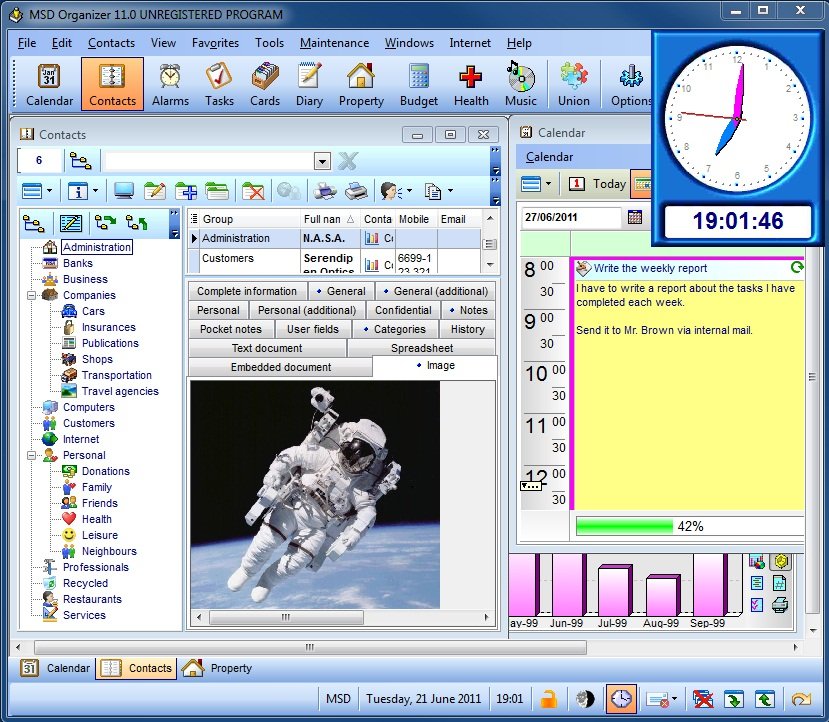Click the clock icon in status bar
829x722 pixels.
621,699
